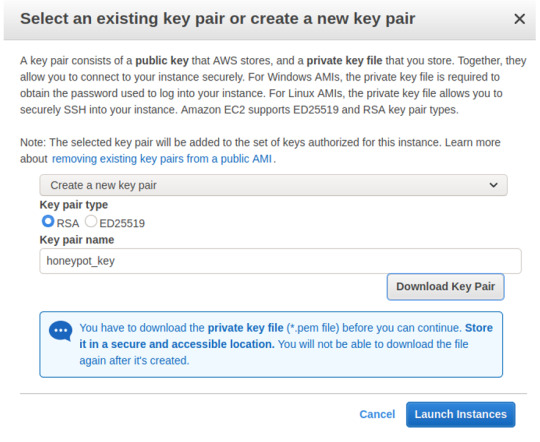Click bold 'private key file' in the blue notice
This screenshot has height=442, width=540.
[246, 328]
